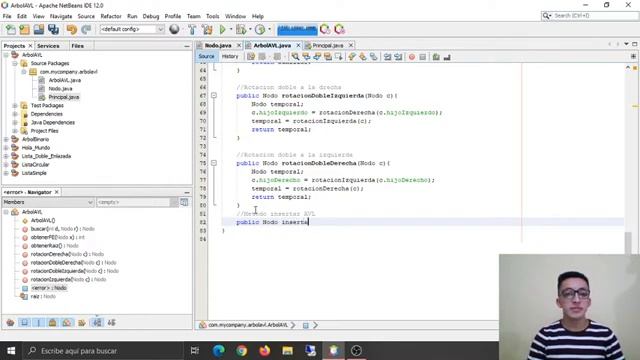
Task: Collapse rotacionDobleDerecha method code fold
Action: [213, 163]
